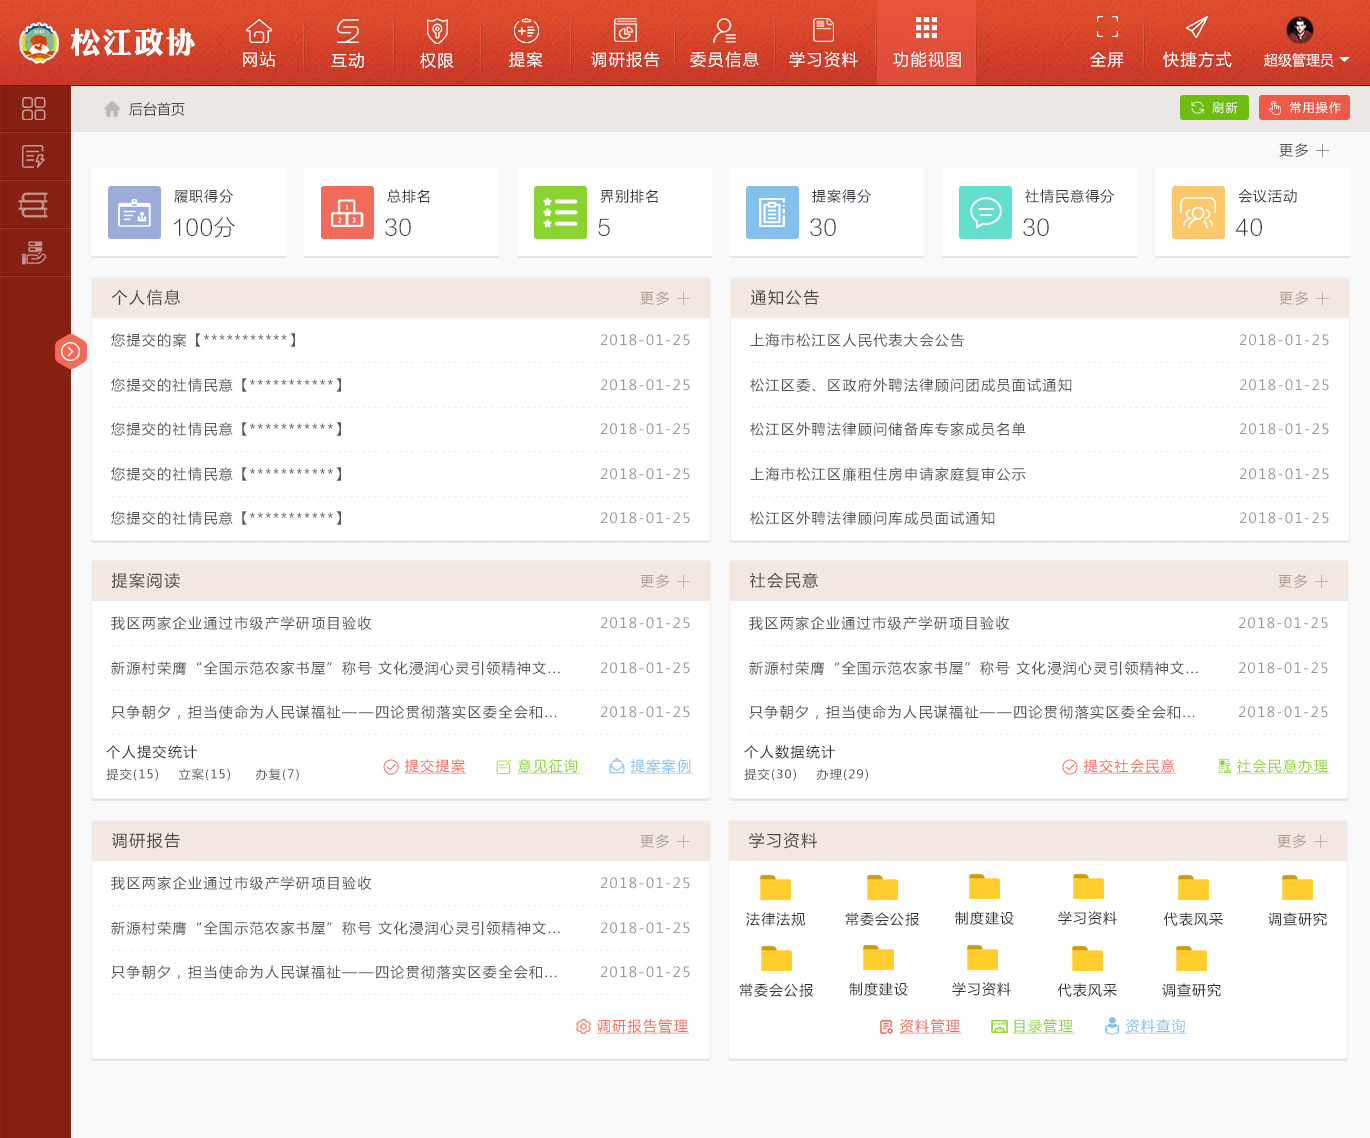Click the 履职得分 card icon

pos(134,213)
